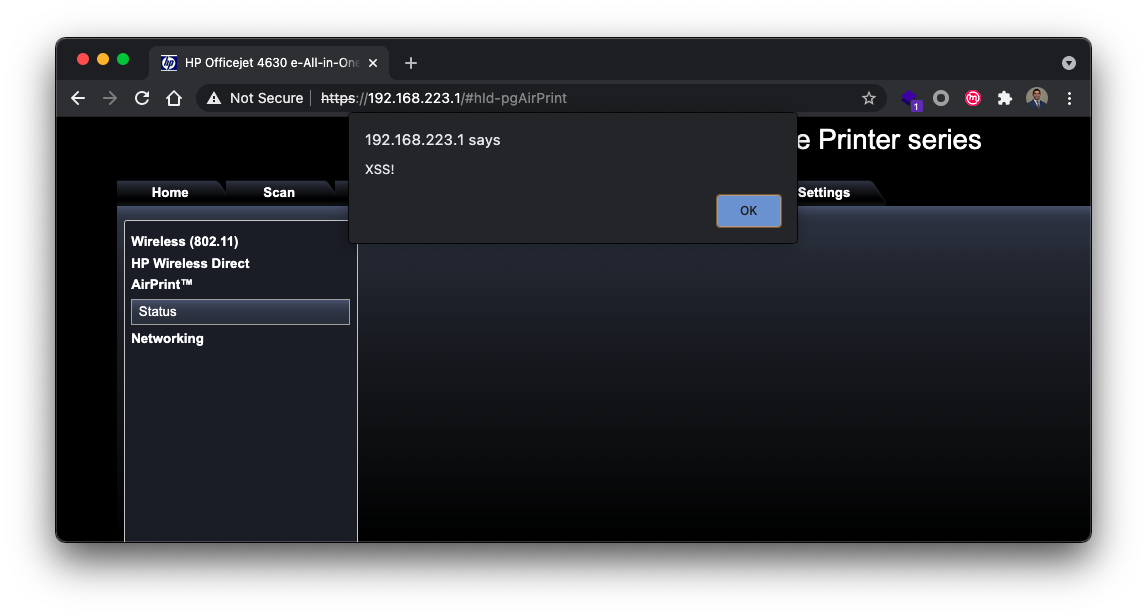Open the Chrome three-dot menu
1147x616 pixels.
1069,98
